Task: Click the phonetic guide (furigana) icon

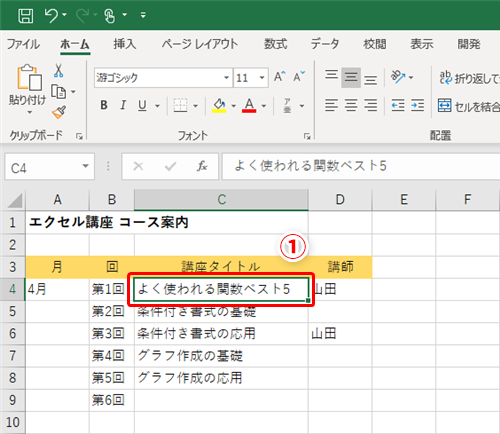Action: pyautogui.click(x=287, y=105)
